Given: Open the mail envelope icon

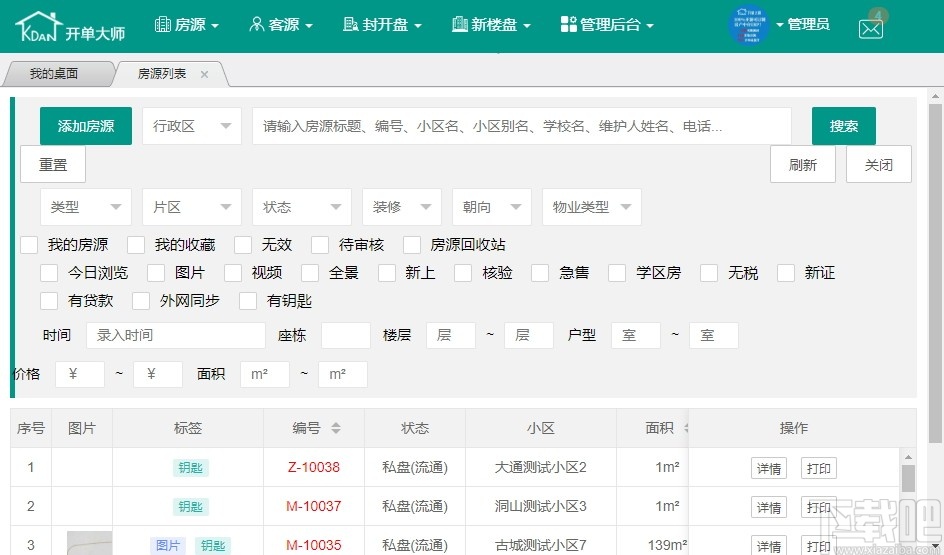Looking at the screenshot, I should point(871,28).
